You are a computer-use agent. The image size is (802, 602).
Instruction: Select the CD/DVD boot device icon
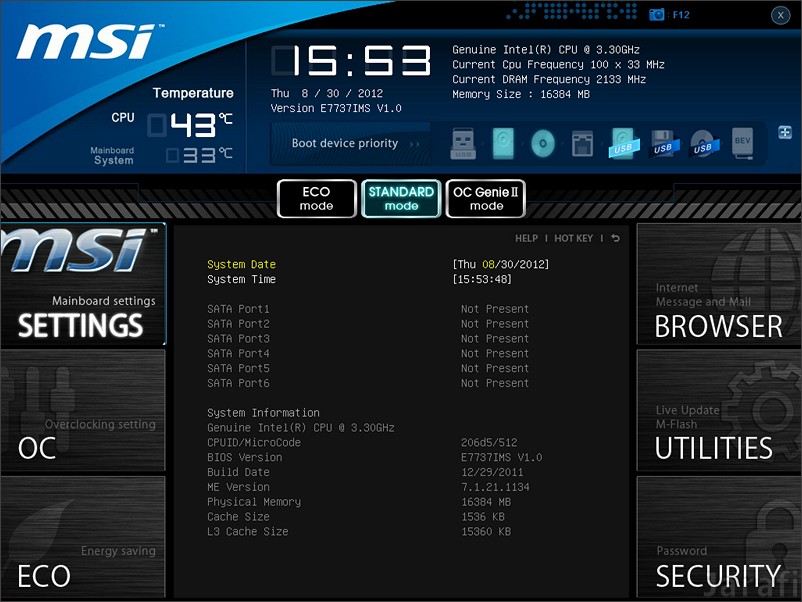[543, 144]
